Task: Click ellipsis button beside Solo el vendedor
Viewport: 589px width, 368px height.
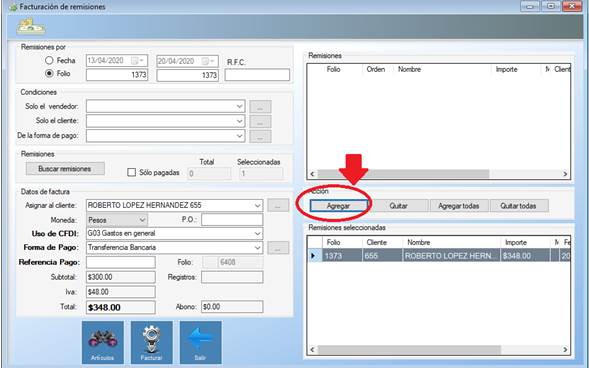Action: point(260,107)
